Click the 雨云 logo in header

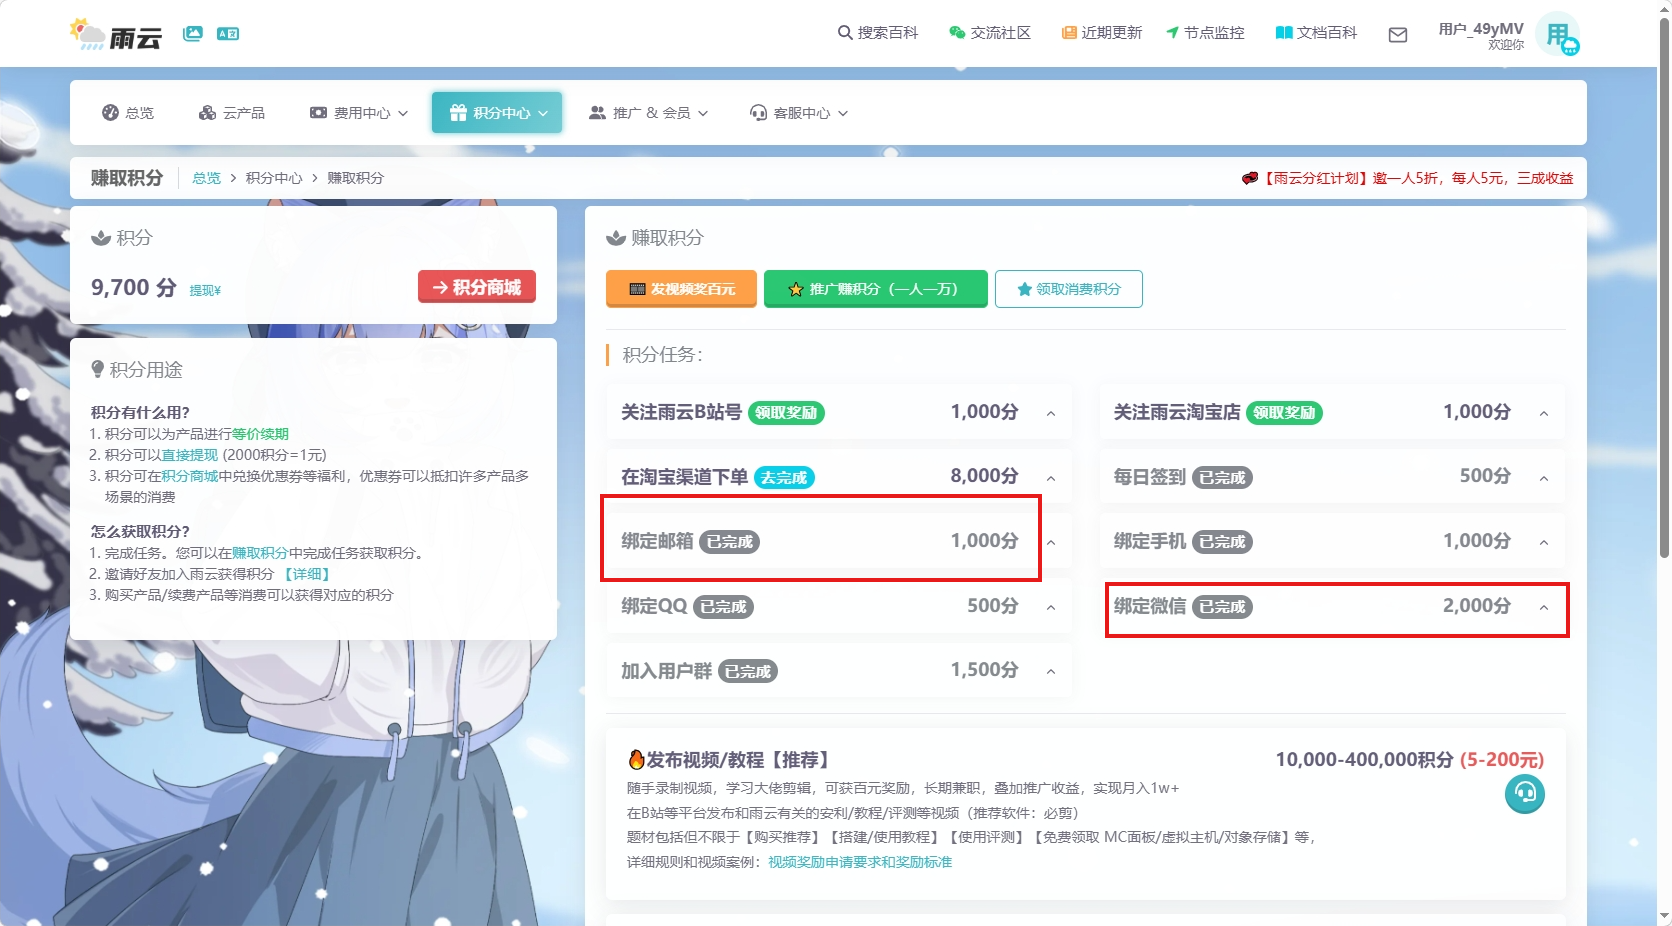point(116,34)
